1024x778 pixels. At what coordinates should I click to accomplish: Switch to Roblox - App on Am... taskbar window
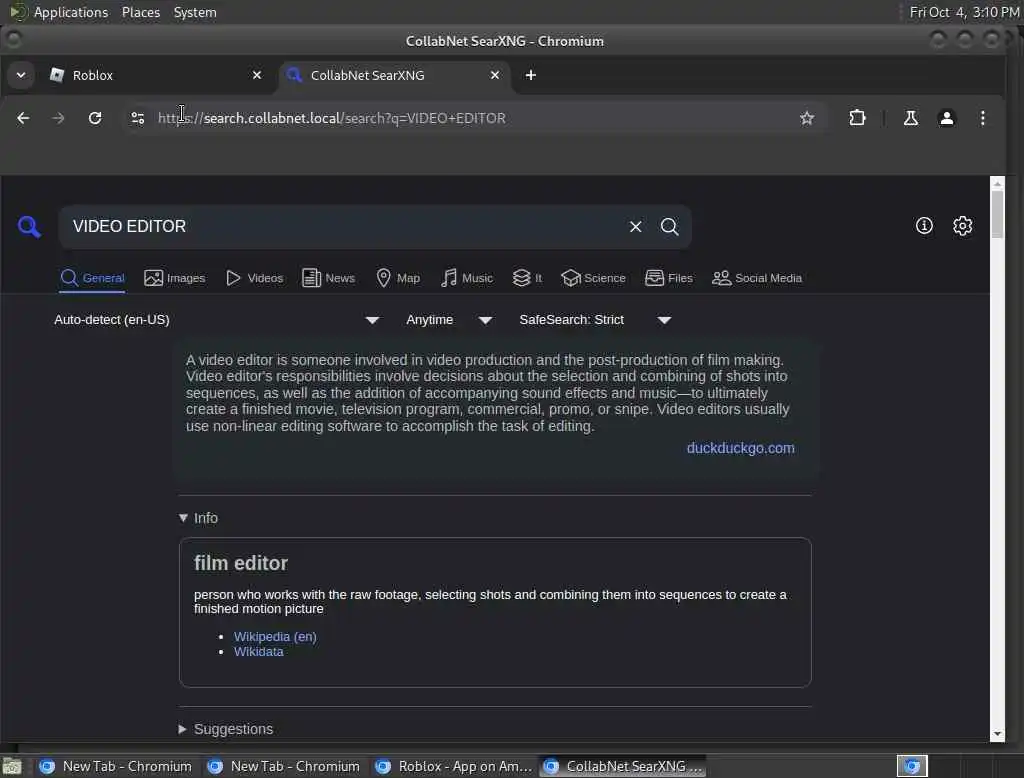455,766
